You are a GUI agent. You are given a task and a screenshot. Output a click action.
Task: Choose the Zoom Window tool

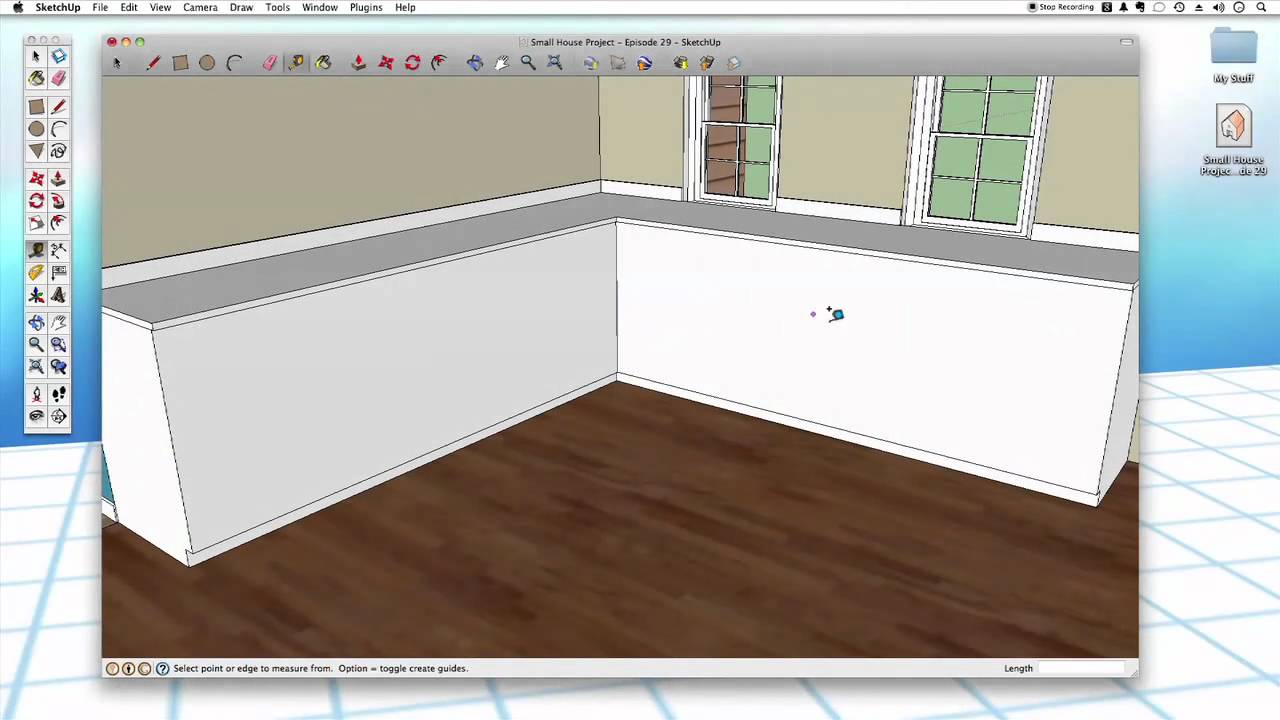pyautogui.click(x=59, y=345)
